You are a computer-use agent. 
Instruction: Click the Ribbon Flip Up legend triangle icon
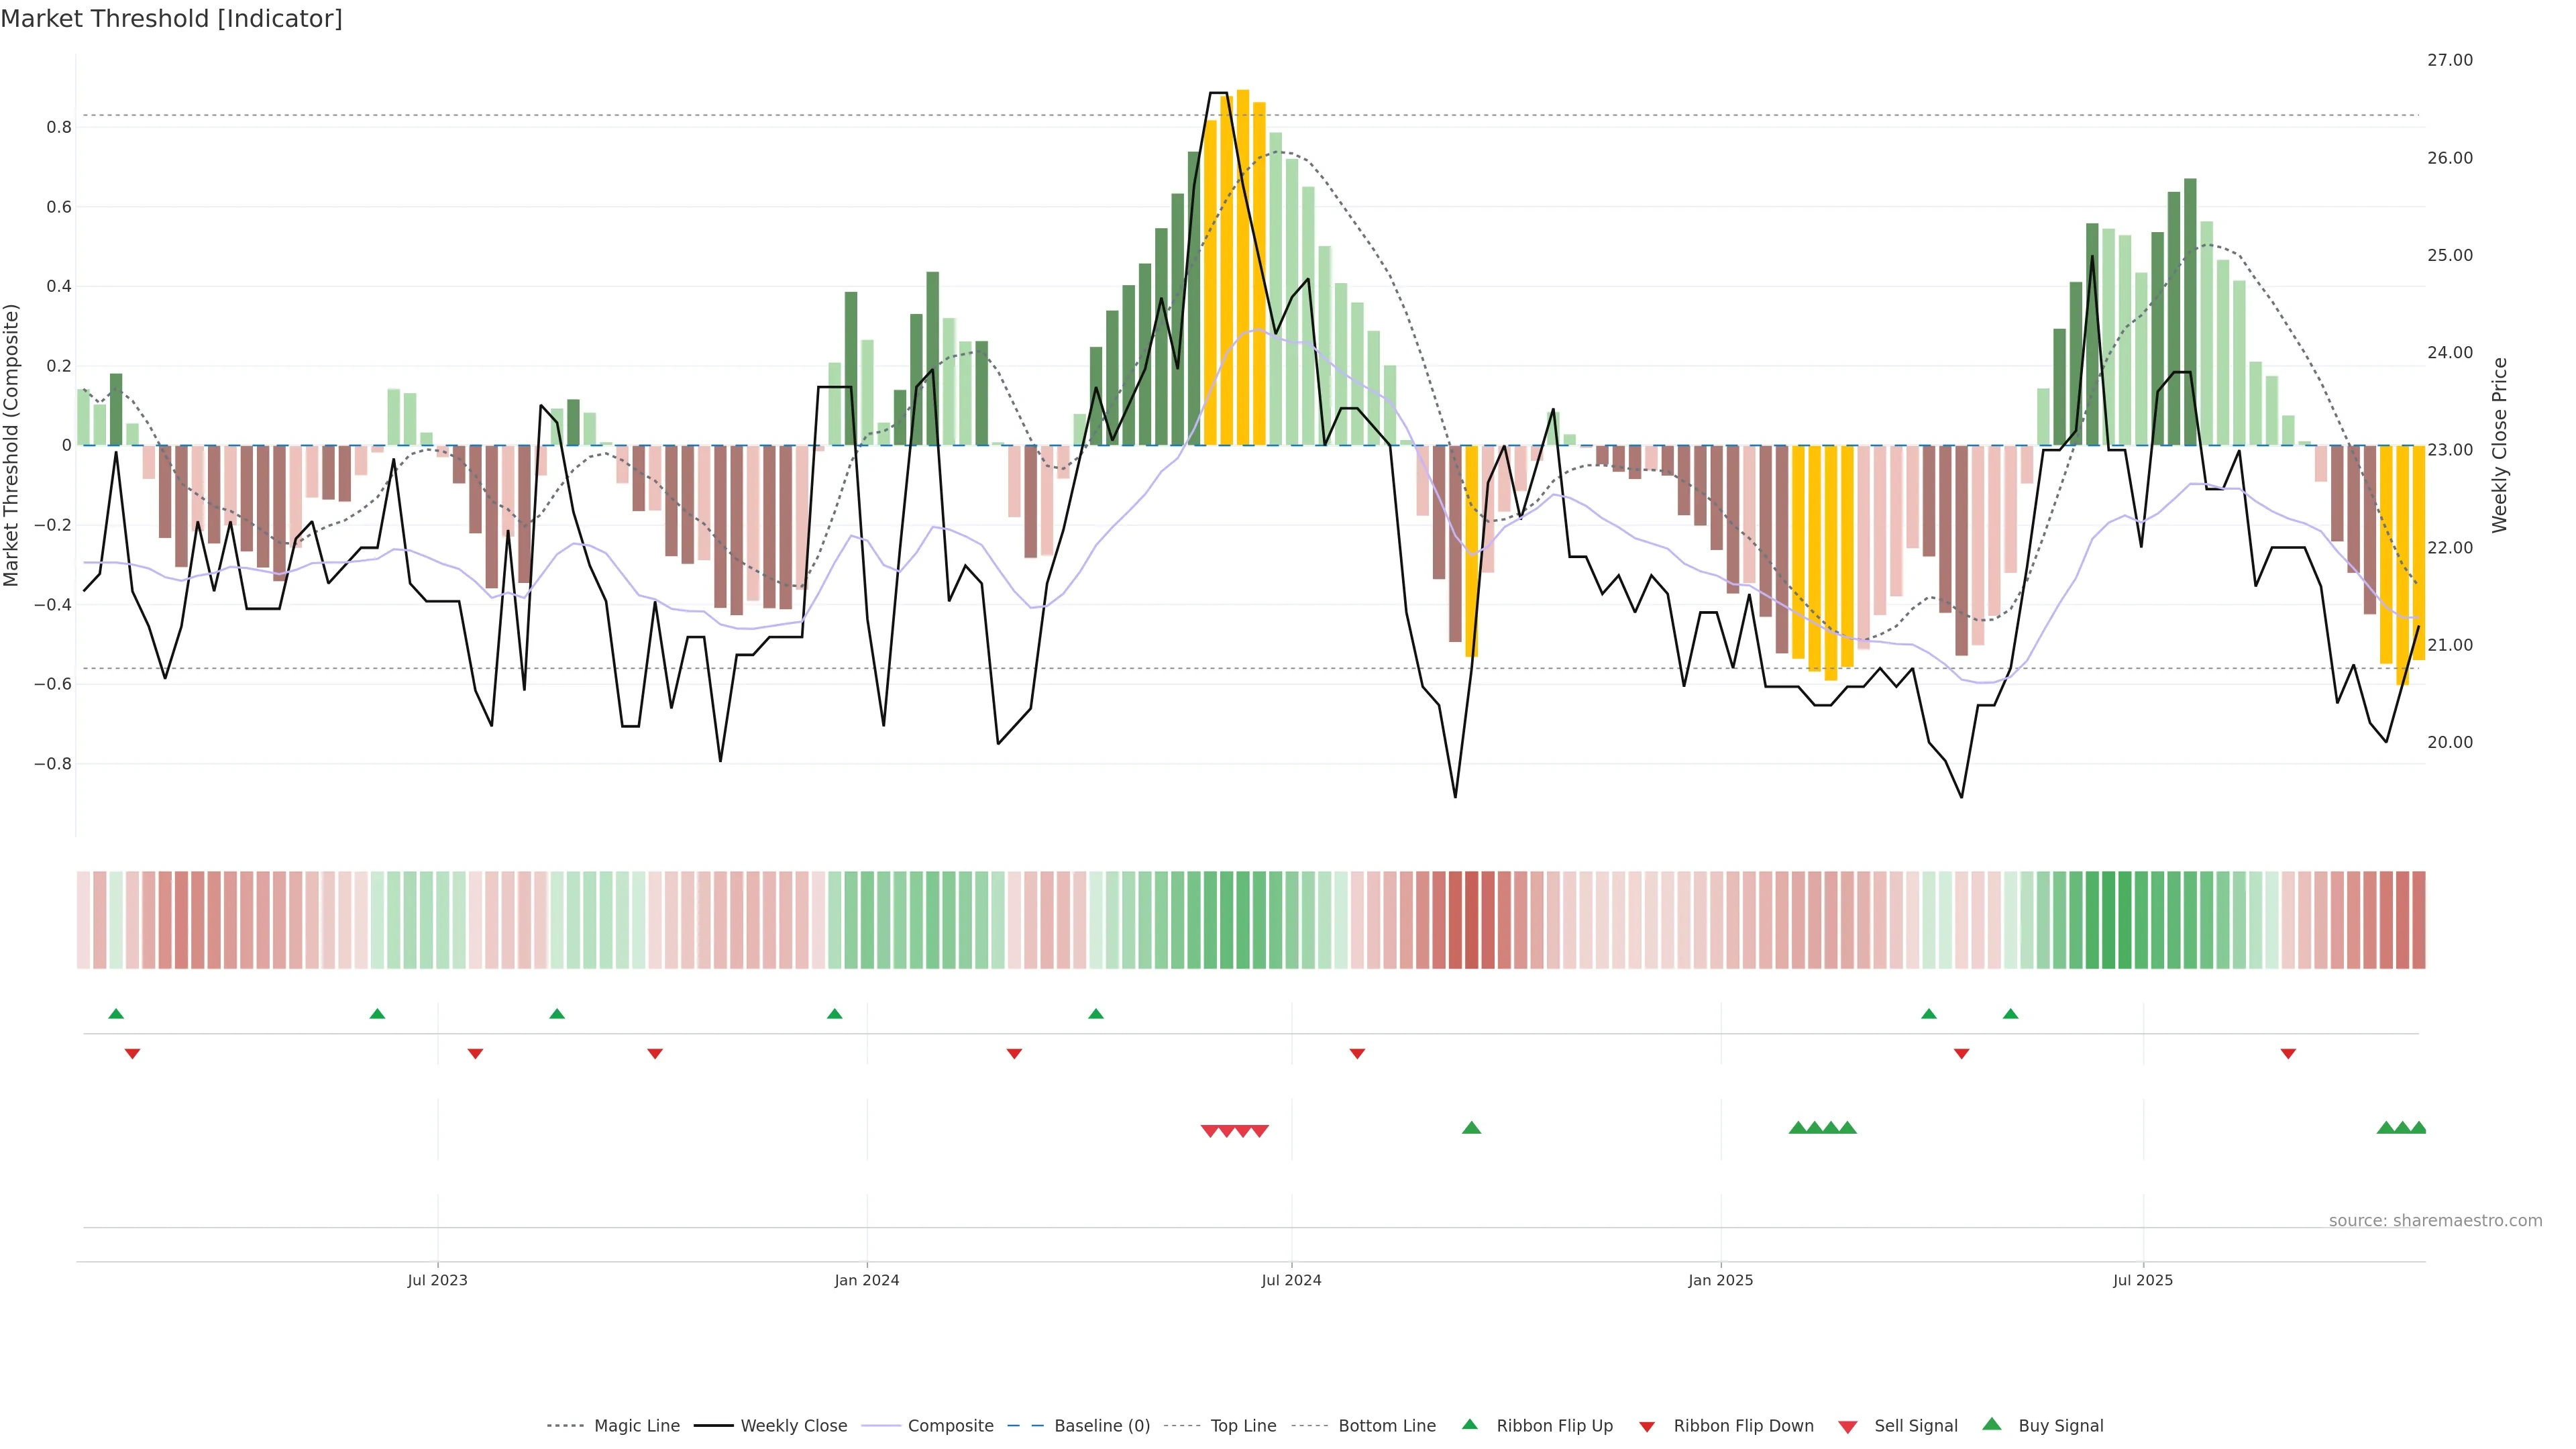(1469, 1424)
